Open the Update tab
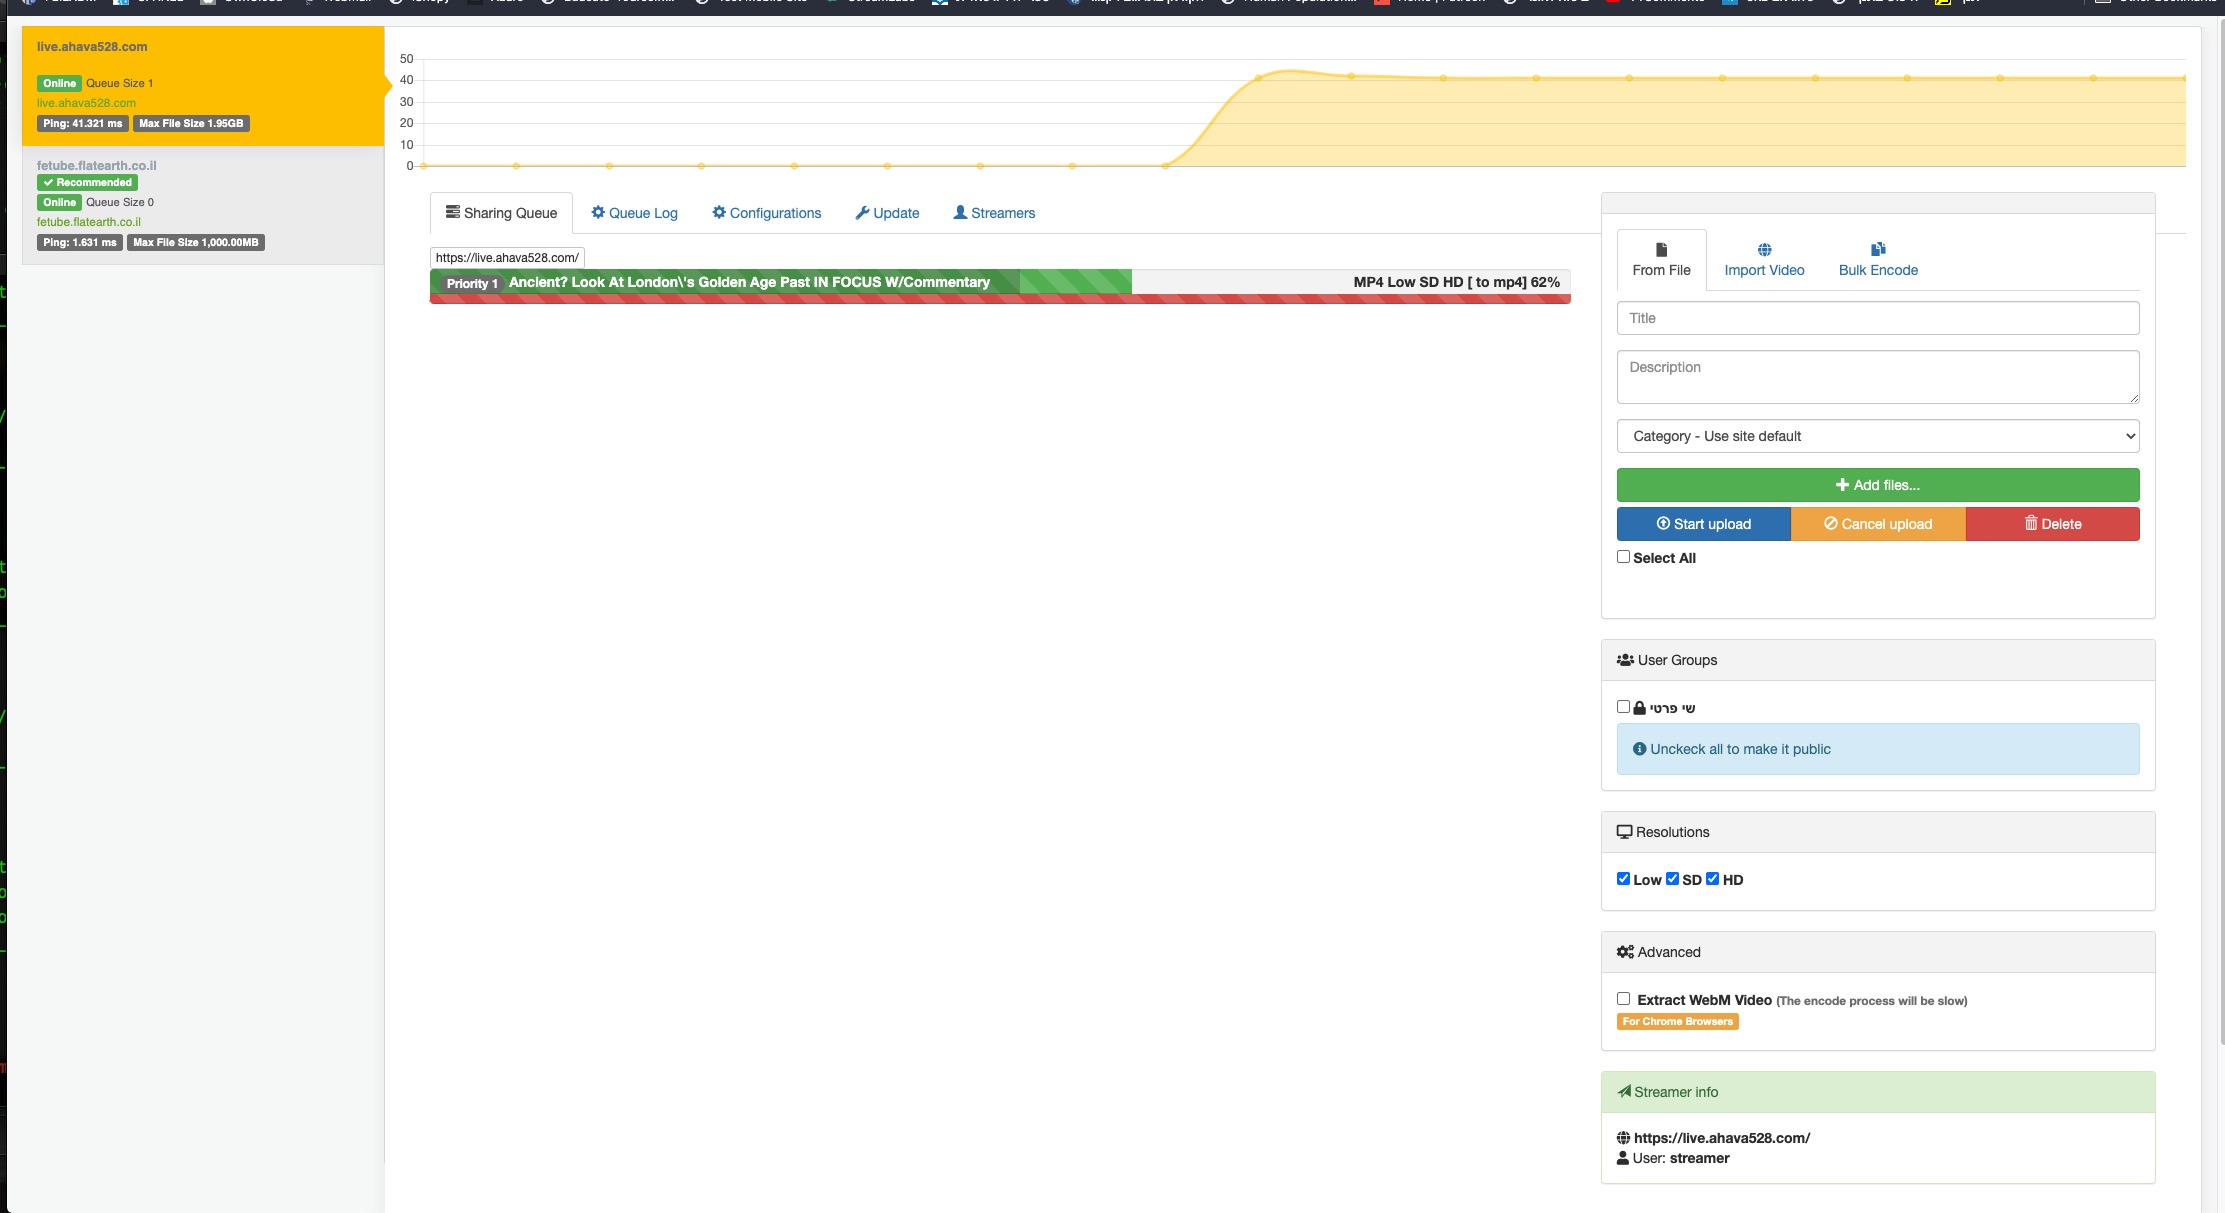Screen dimensions: 2225x1213 (887, 213)
